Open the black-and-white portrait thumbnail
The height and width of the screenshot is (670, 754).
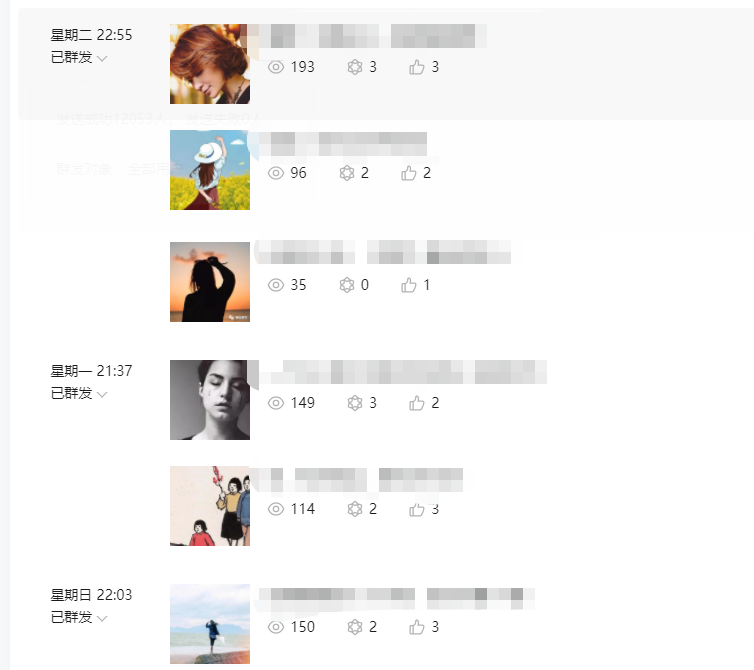210,400
